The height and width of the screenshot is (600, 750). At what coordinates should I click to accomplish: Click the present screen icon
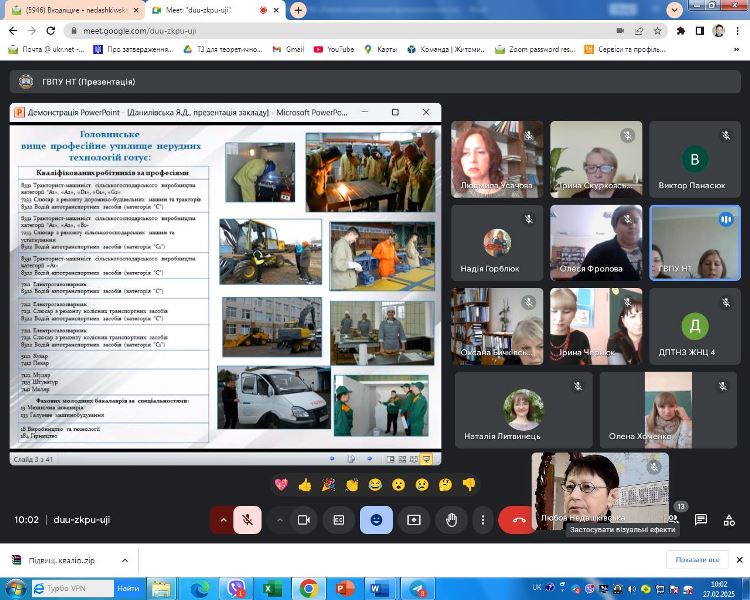pos(413,520)
